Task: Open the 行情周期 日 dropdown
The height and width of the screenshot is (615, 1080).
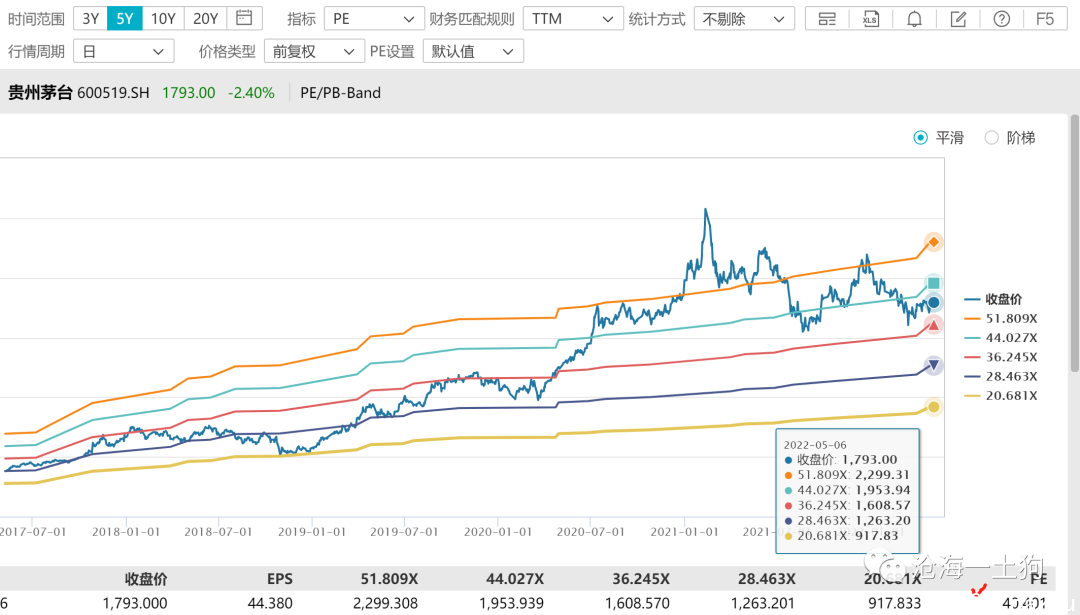Action: tap(124, 51)
